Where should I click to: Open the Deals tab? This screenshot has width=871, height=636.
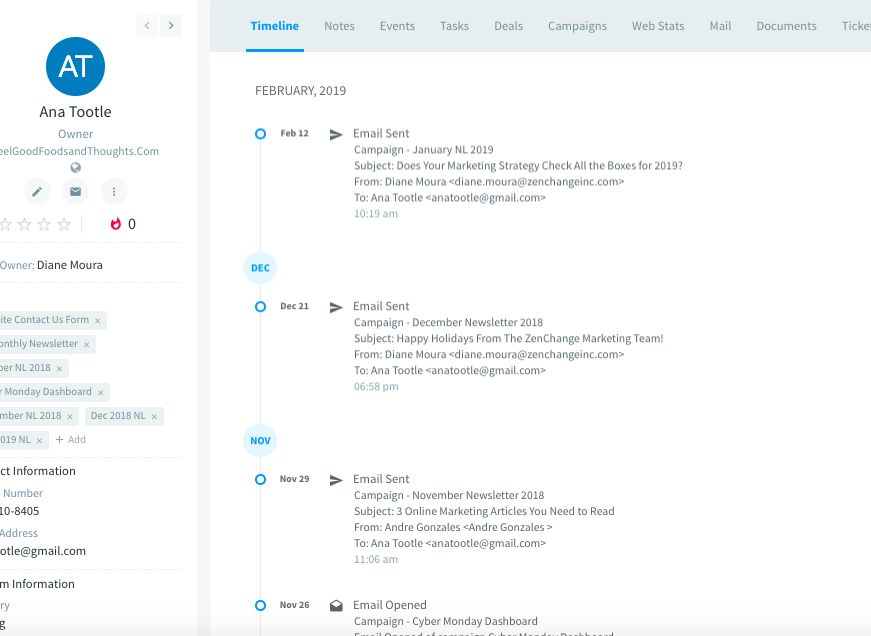tap(508, 26)
